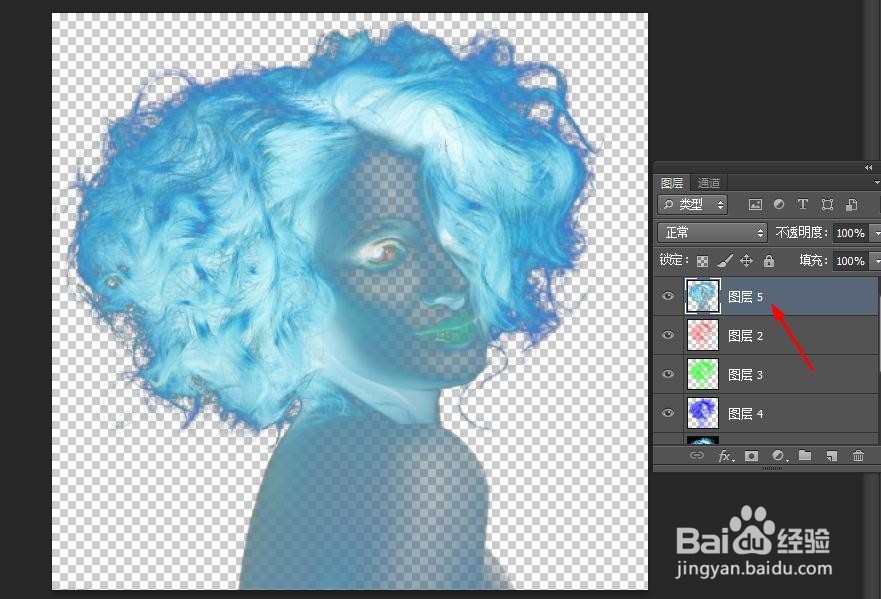
Task: Lock all padlock icon
Action: (769, 261)
